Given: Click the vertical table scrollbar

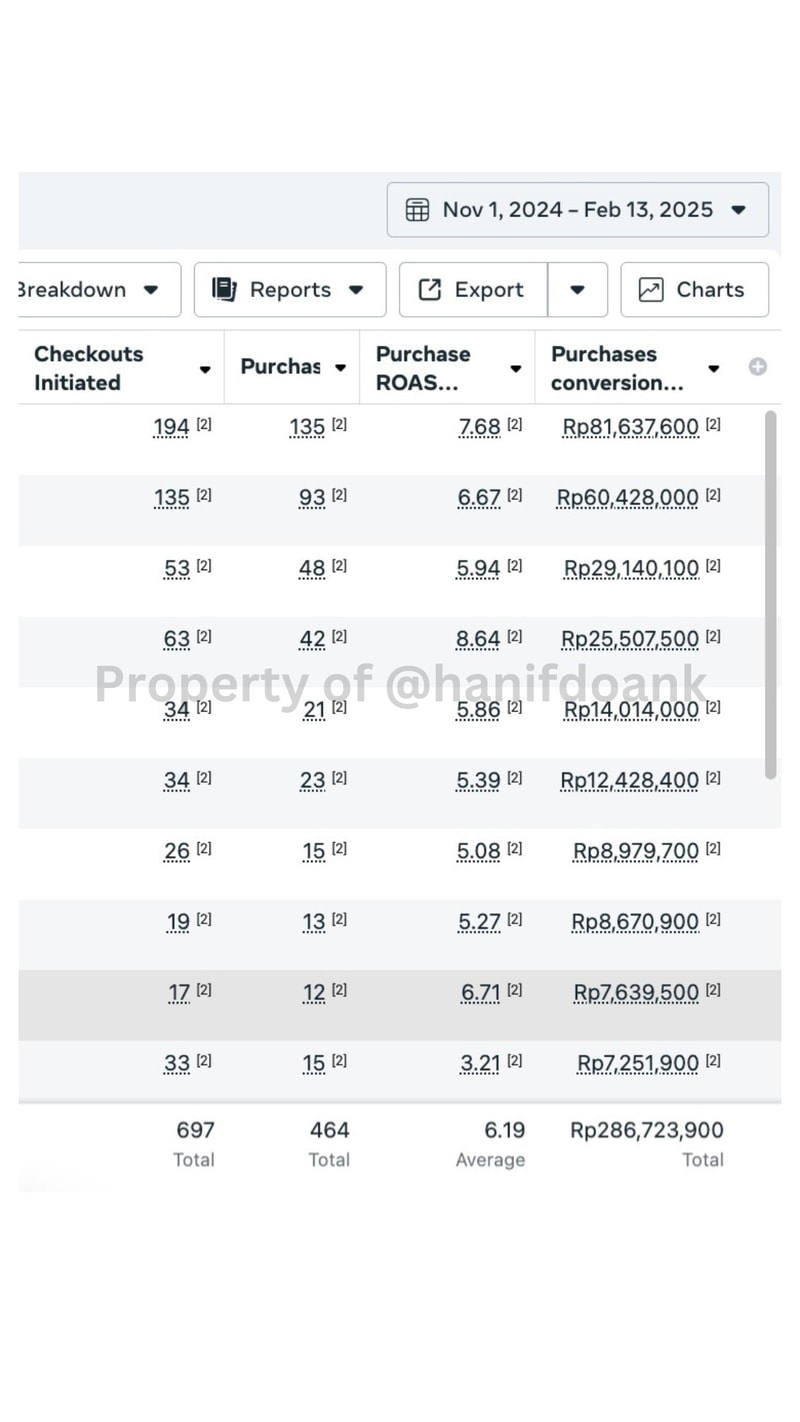Looking at the screenshot, I should click(770, 595).
